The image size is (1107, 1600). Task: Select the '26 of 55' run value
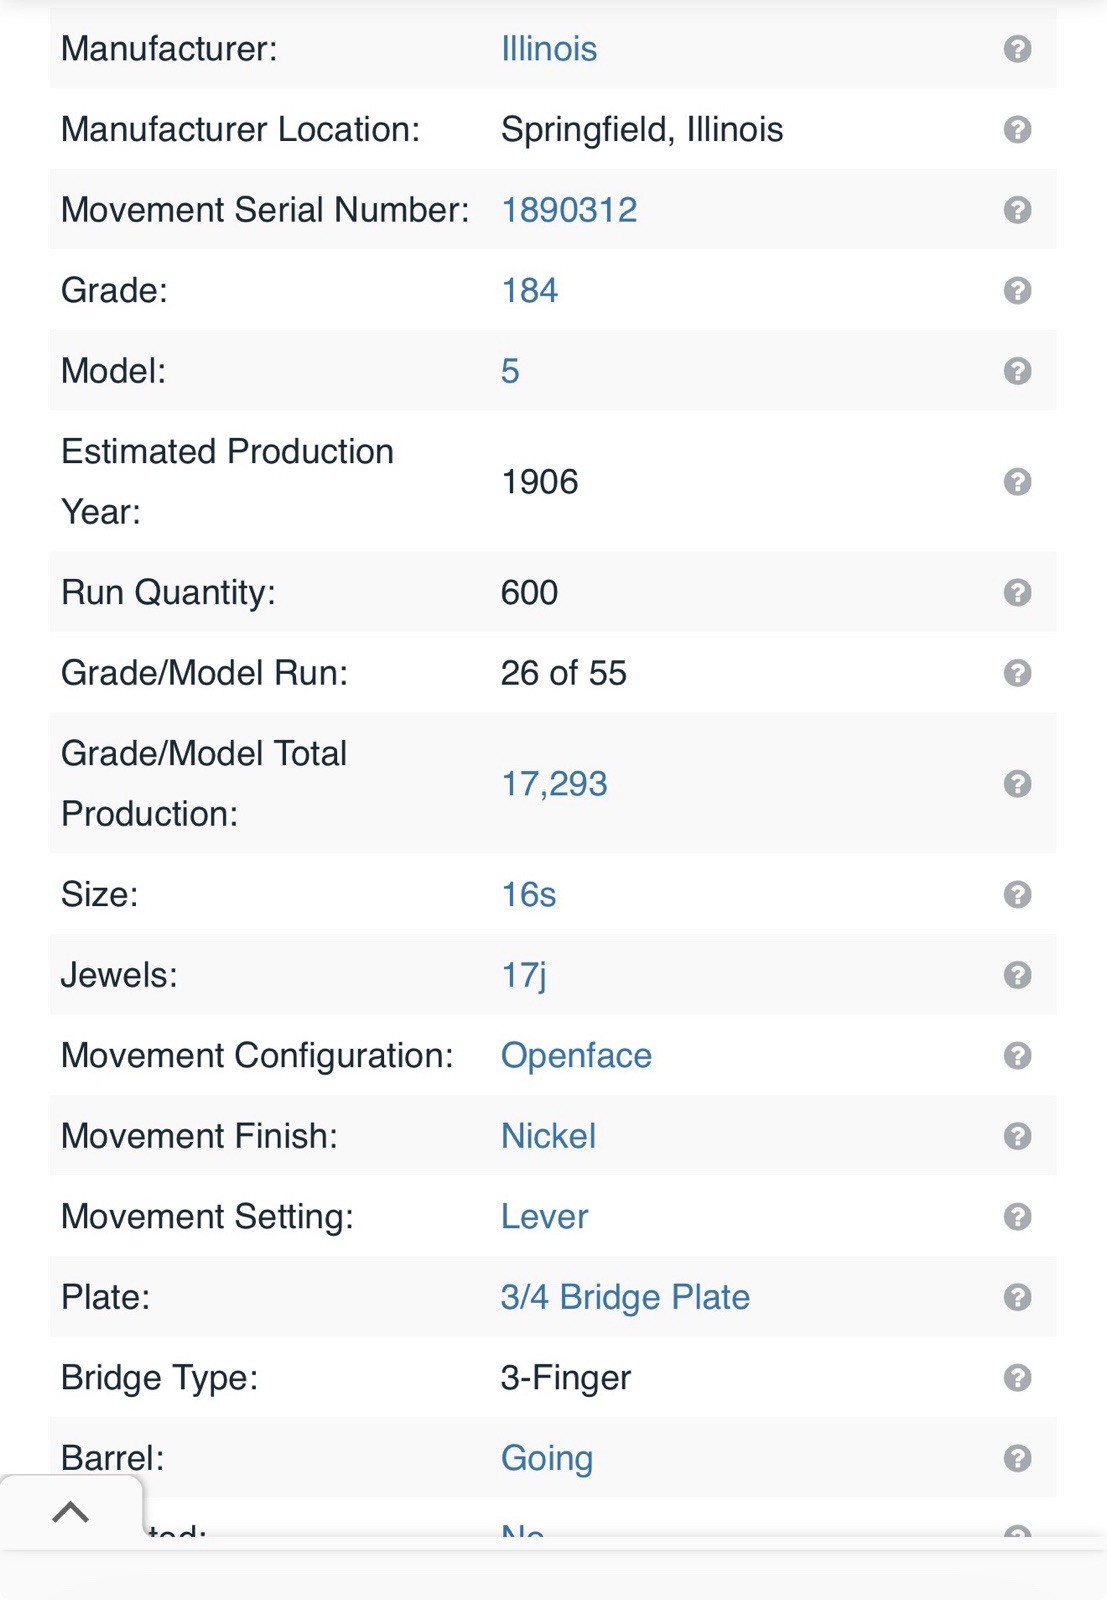[563, 673]
